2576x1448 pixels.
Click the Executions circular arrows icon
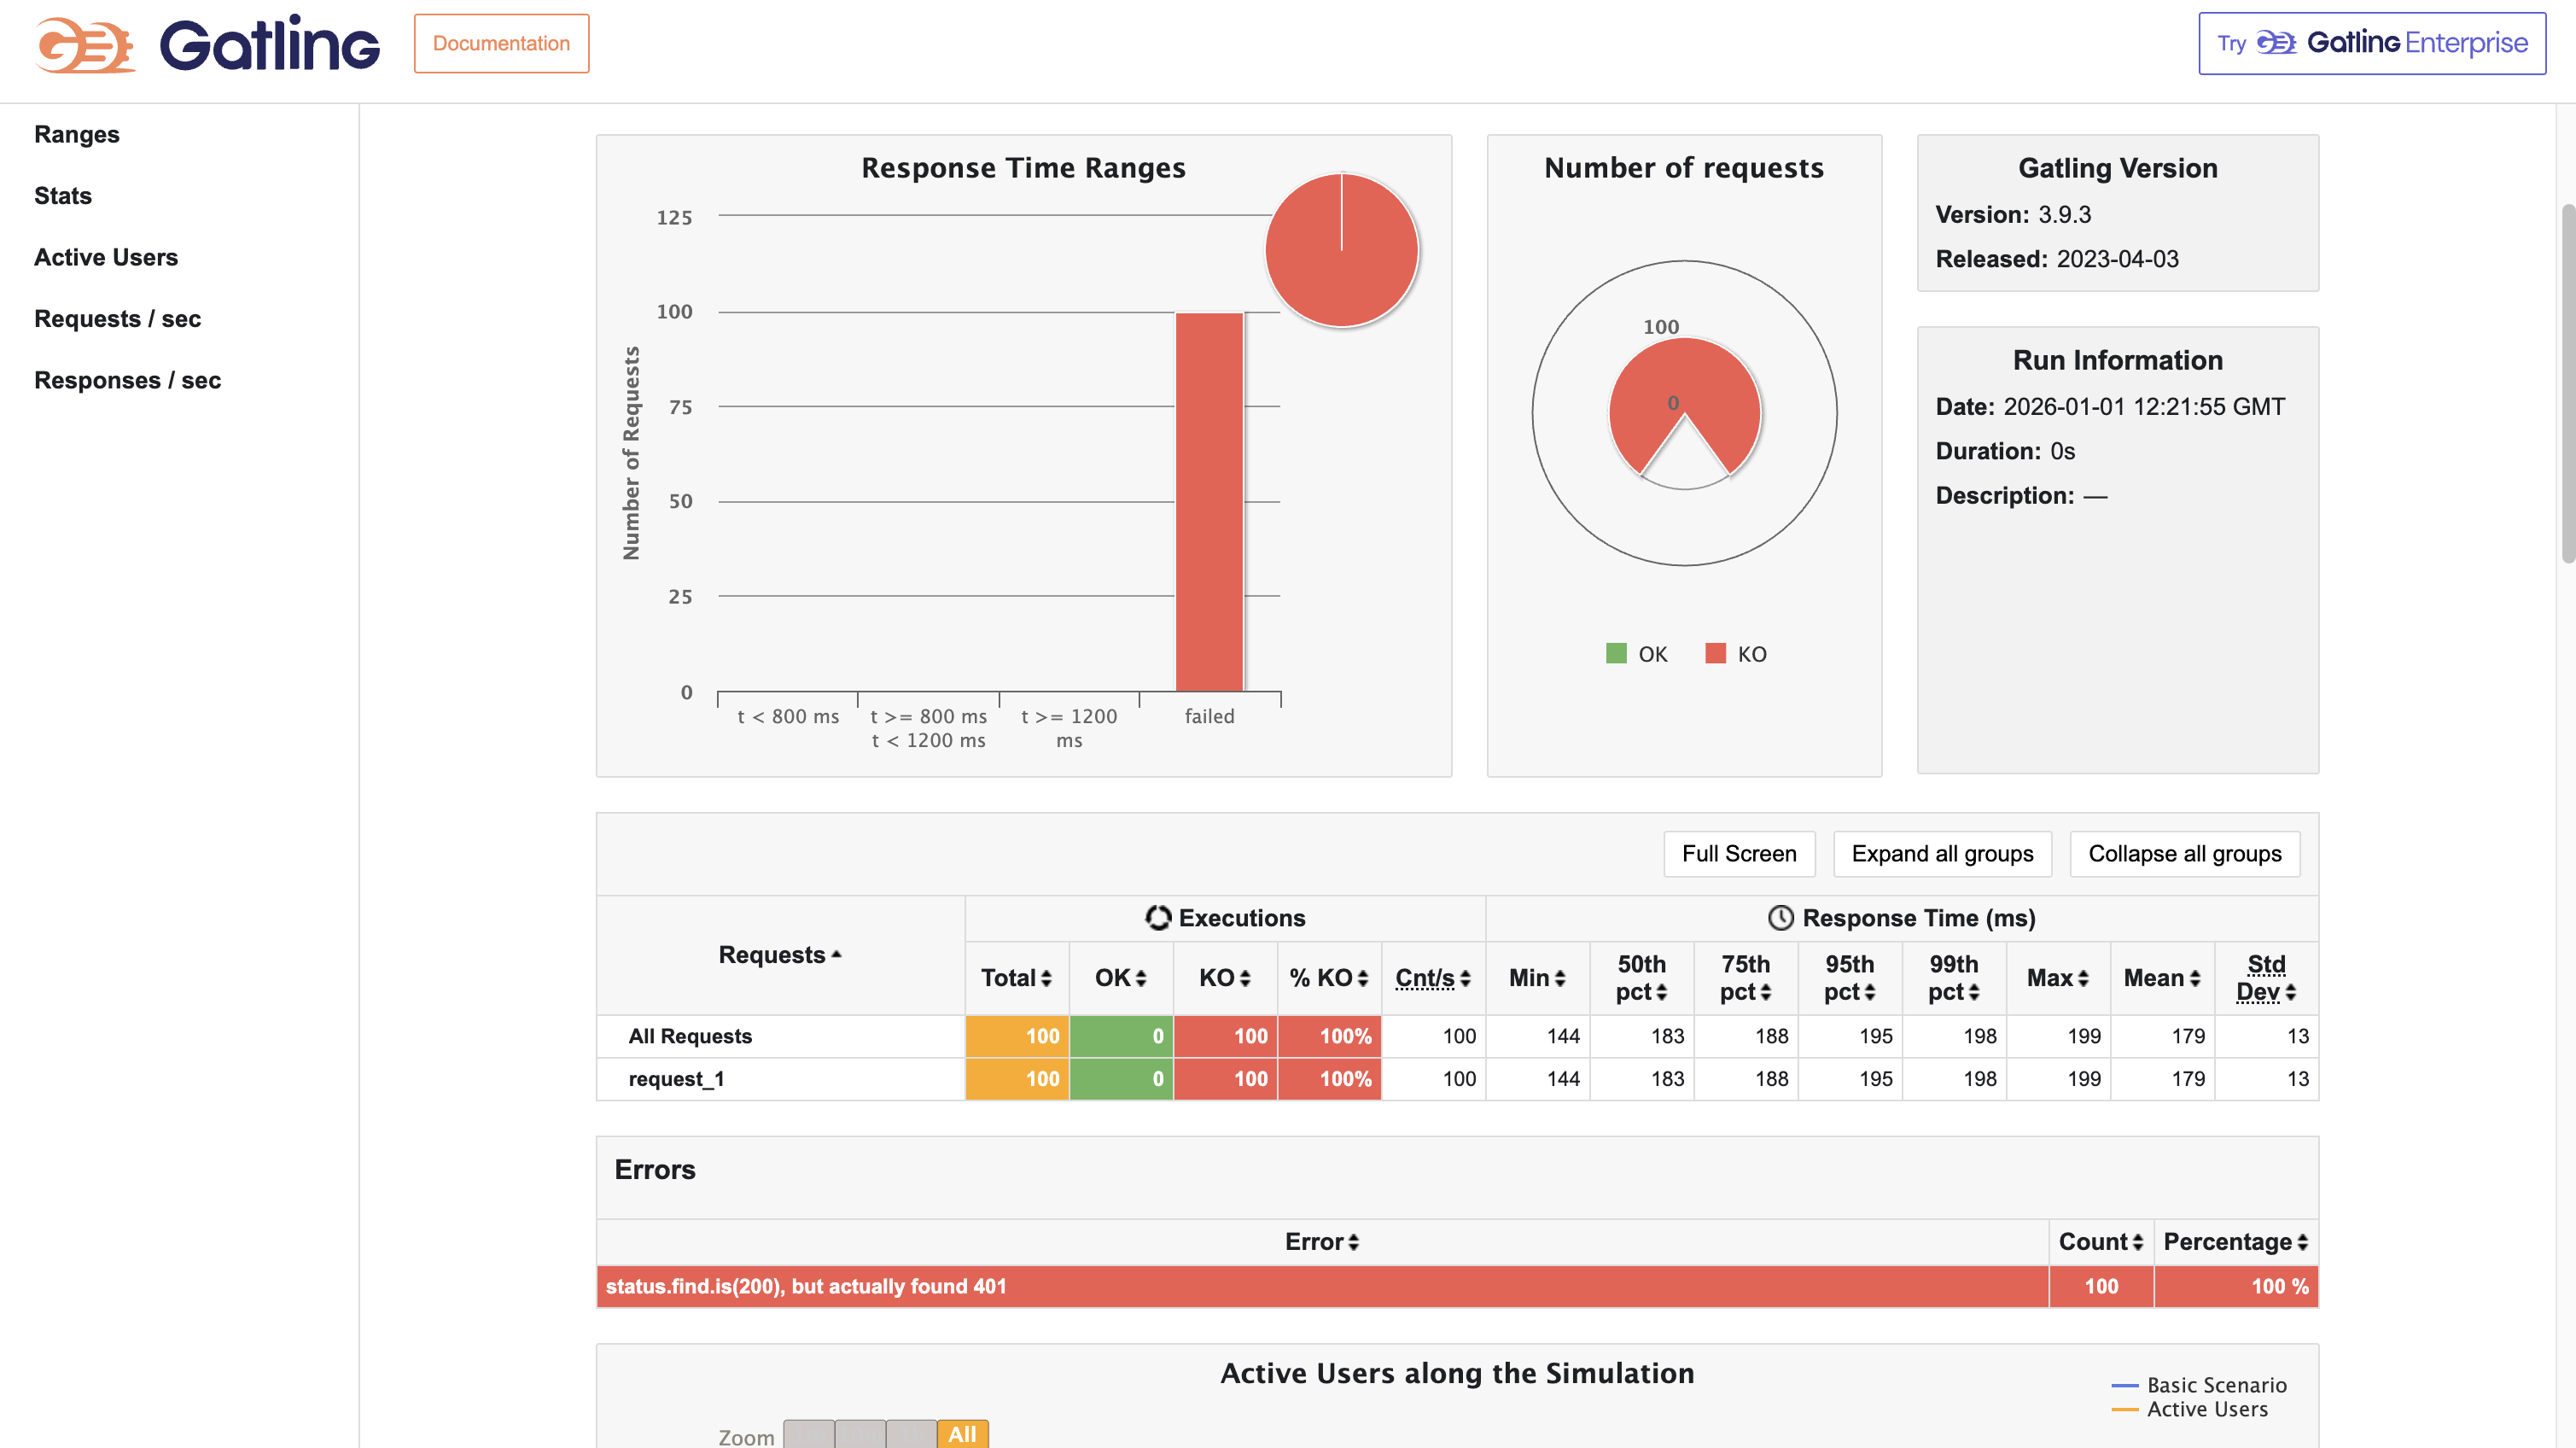pyautogui.click(x=1157, y=917)
